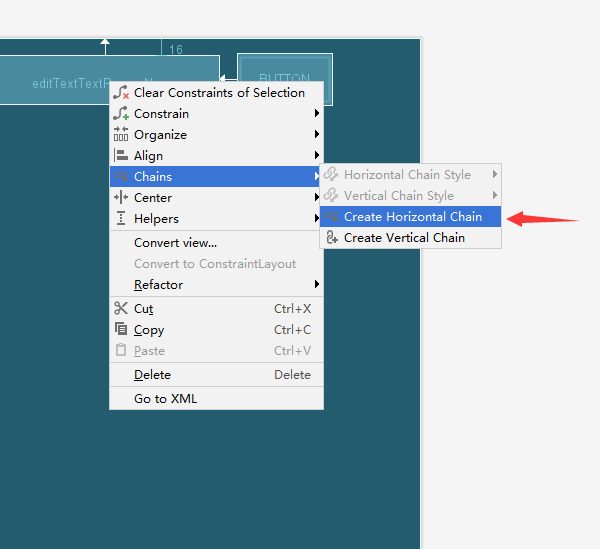Click Delete in the context menu
This screenshot has width=600, height=549.
tap(152, 375)
